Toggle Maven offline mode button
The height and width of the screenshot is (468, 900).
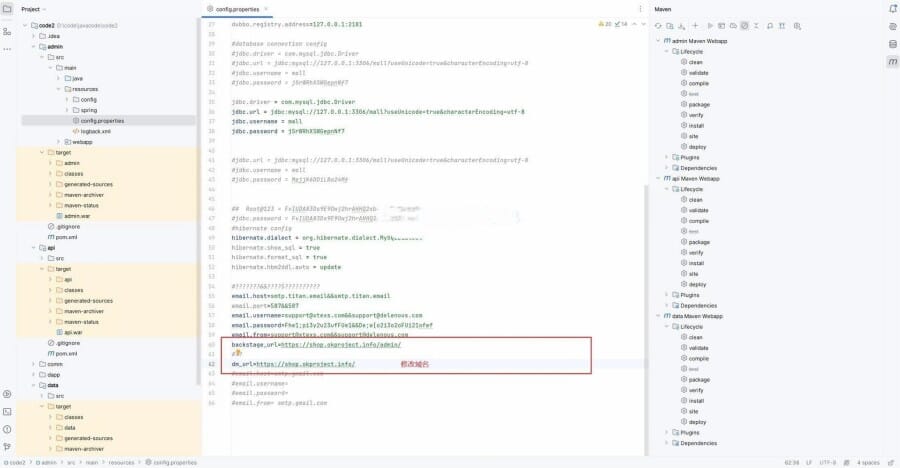tap(732, 24)
